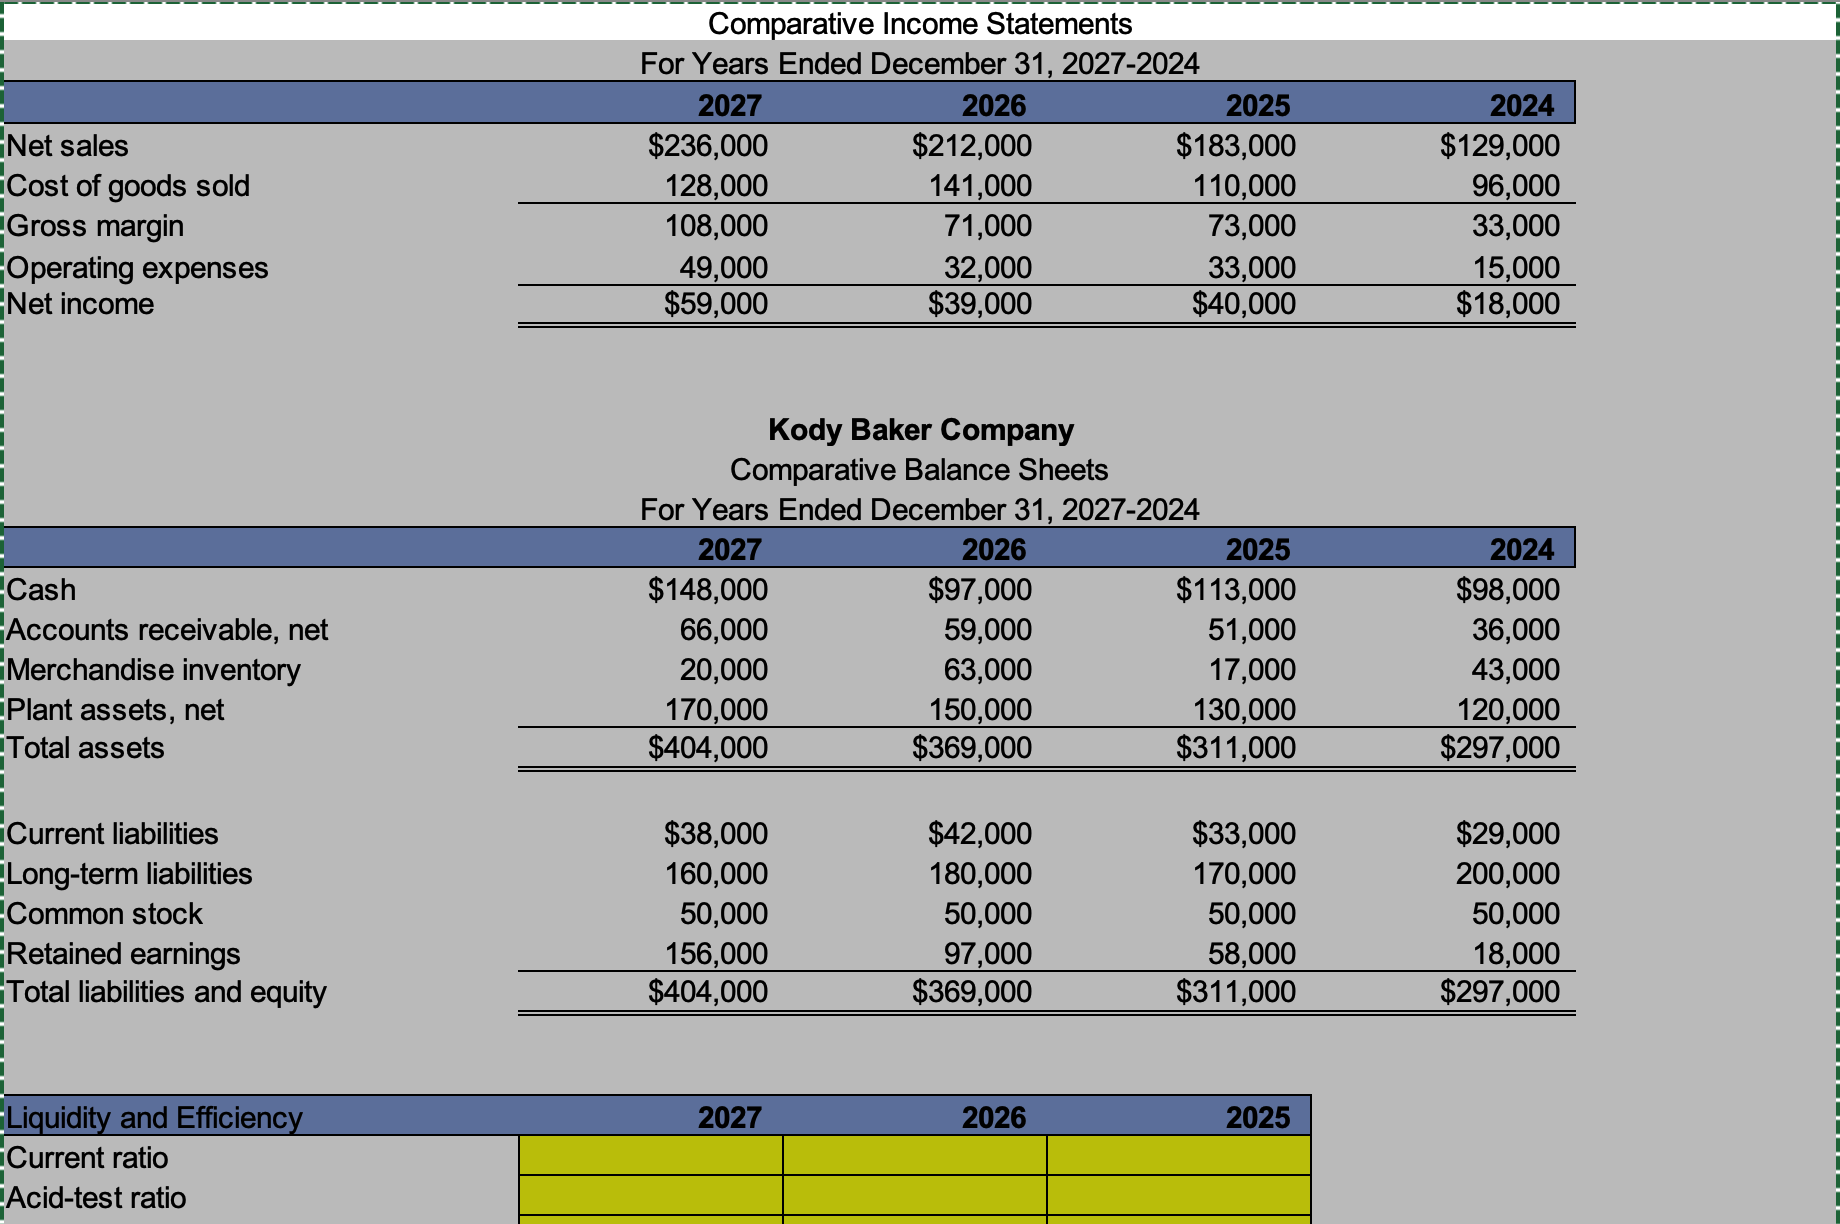Click the 'Current liabilities' label
This screenshot has width=1840, height=1224.
click(x=112, y=834)
